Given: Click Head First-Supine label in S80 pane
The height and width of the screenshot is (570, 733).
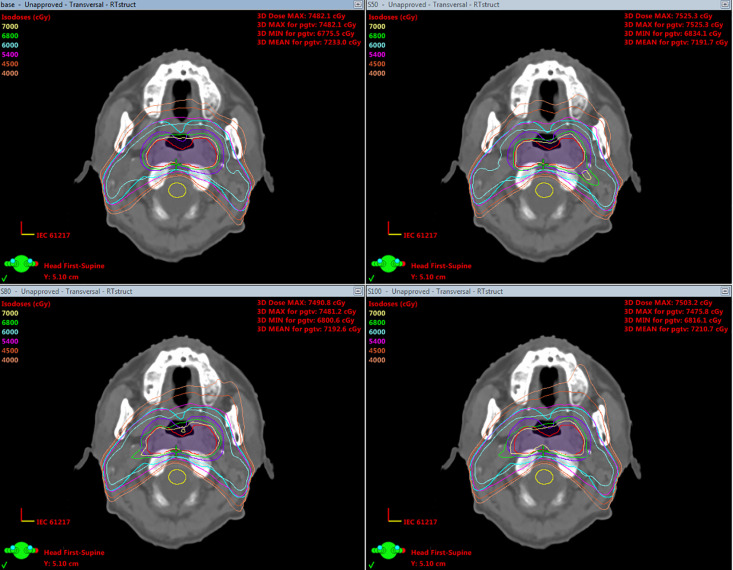Looking at the screenshot, I should pyautogui.click(x=74, y=552).
